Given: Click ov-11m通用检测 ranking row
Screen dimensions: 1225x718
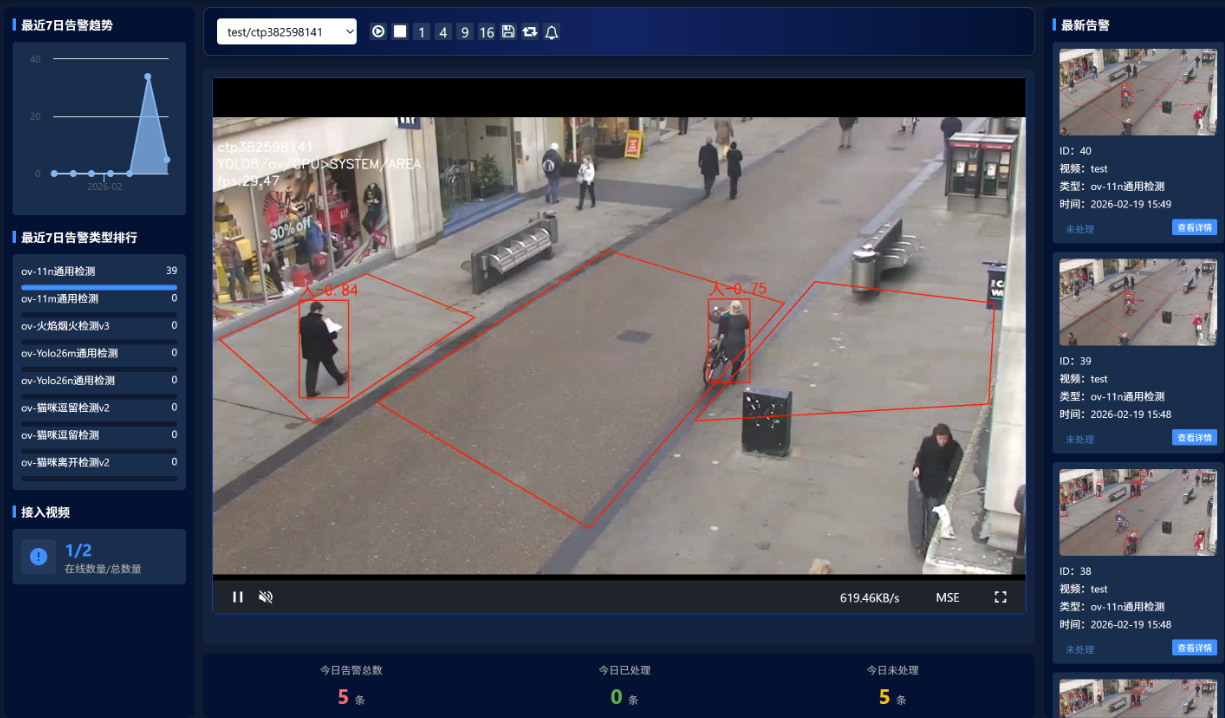Looking at the screenshot, I should tap(99, 303).
